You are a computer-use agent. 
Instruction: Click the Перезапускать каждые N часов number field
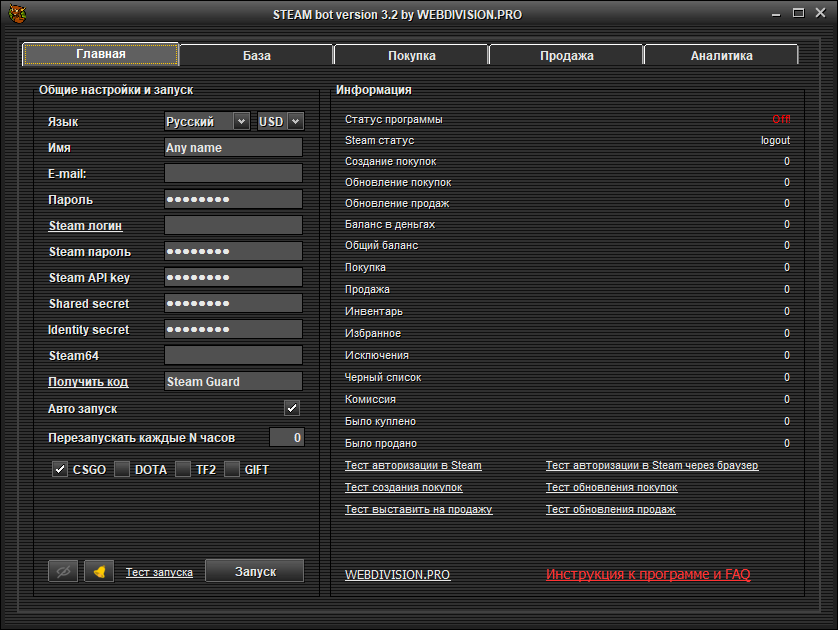286,437
